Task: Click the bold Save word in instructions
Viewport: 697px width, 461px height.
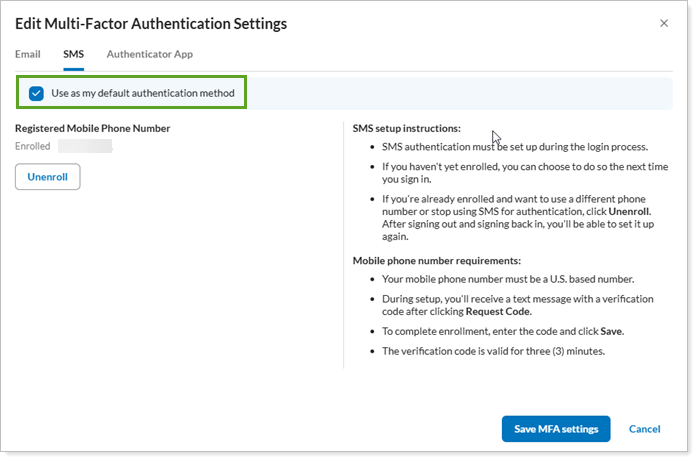Action: (610, 331)
